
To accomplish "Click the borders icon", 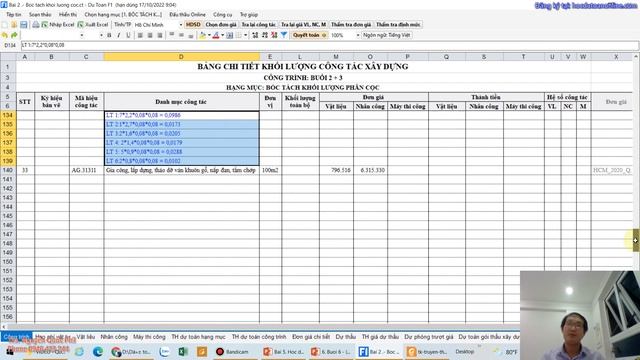I will 239,36.
